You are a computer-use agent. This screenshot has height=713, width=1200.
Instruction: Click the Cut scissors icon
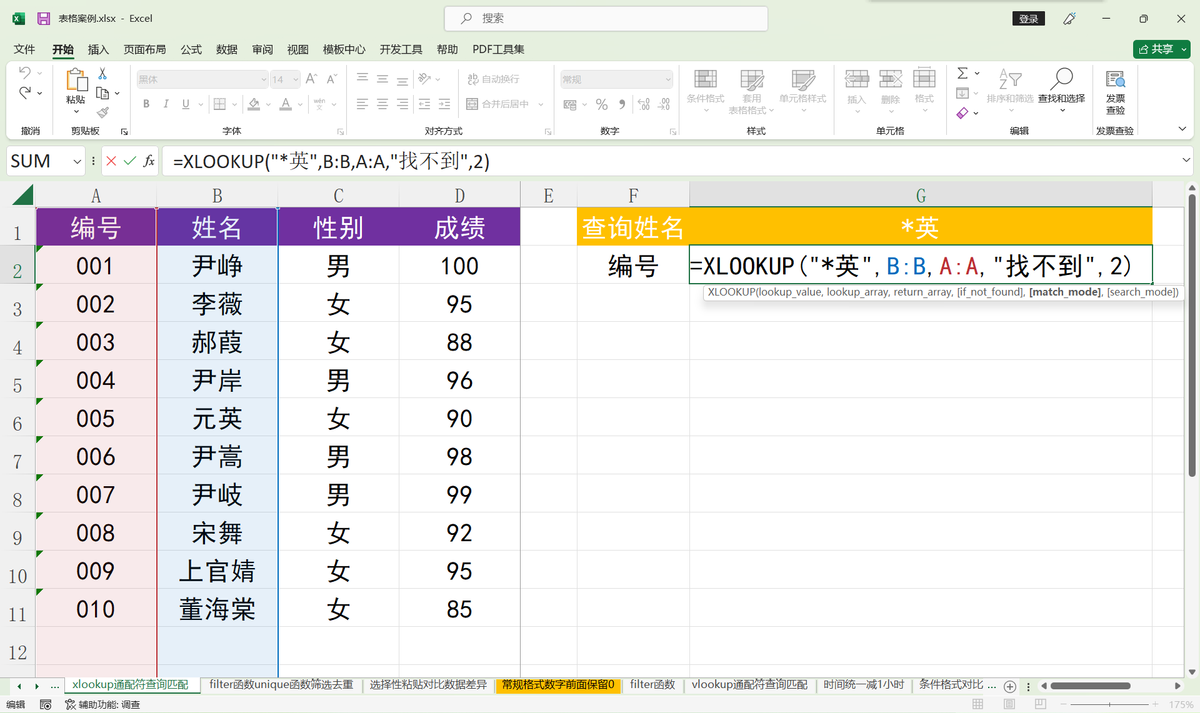point(102,74)
